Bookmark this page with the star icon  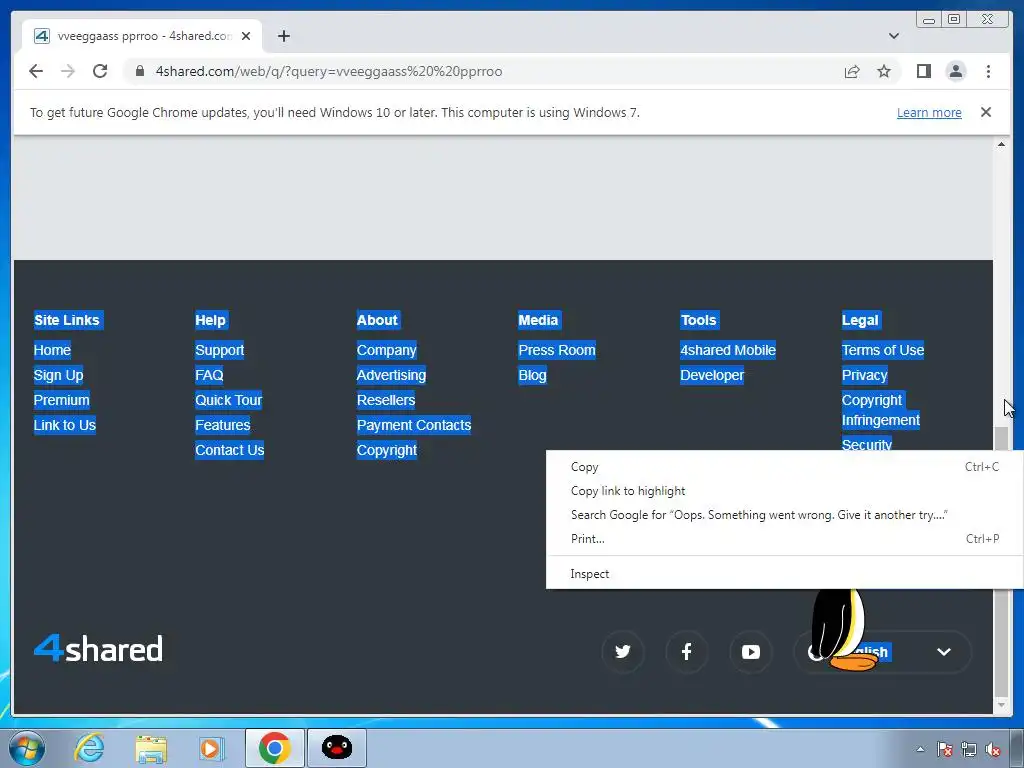point(884,71)
